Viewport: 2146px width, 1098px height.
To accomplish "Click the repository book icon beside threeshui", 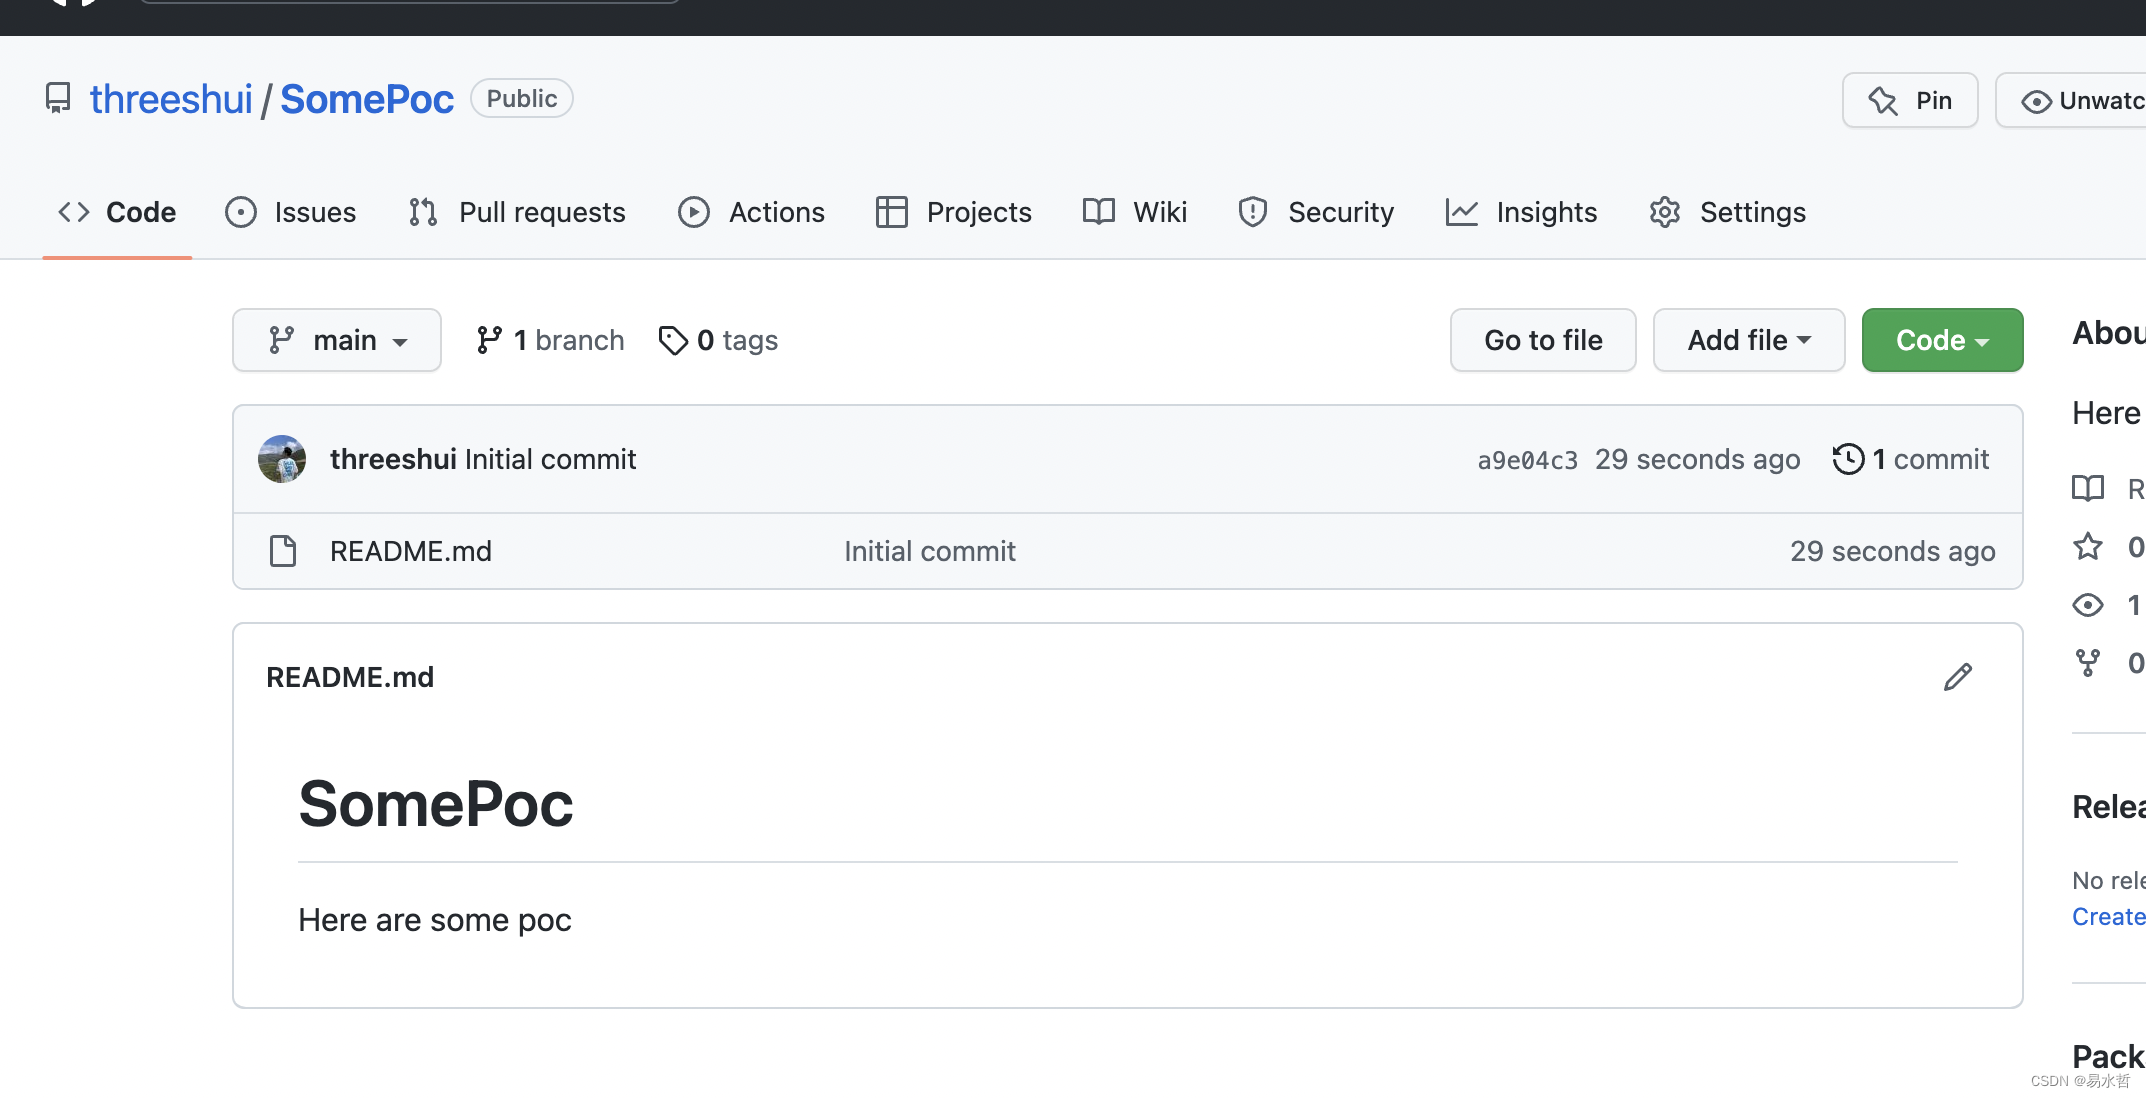I will click(x=58, y=98).
